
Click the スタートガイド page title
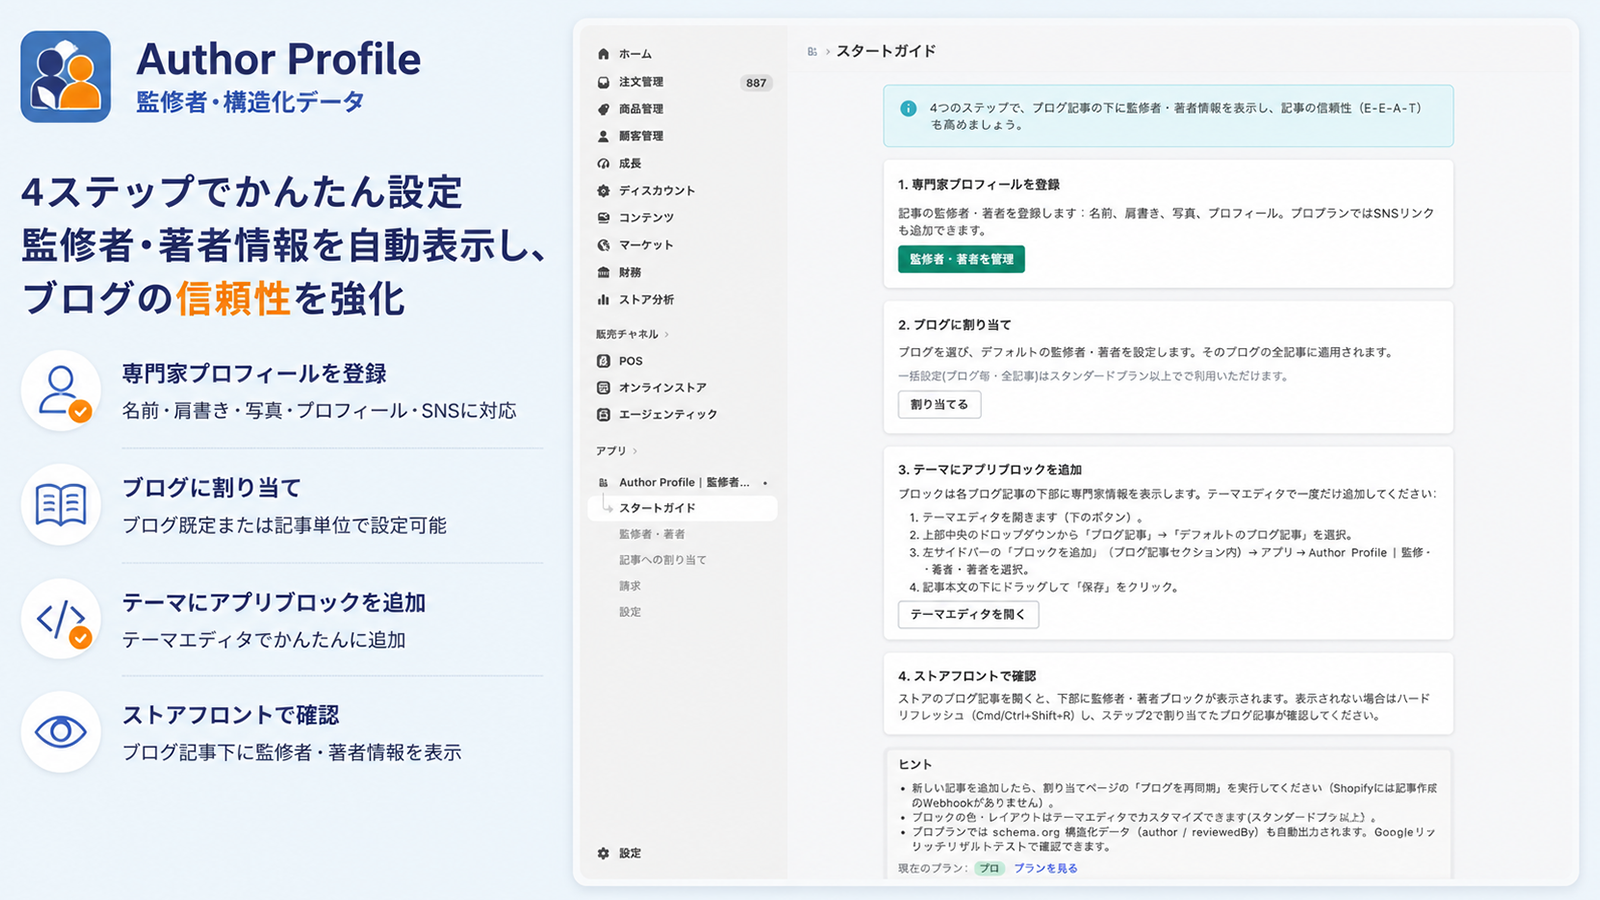tap(886, 51)
